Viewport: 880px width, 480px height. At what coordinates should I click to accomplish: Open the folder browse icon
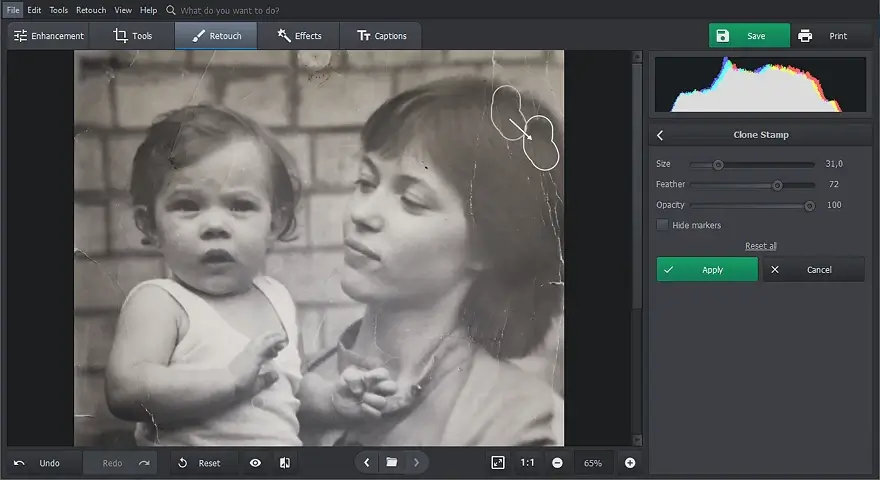392,463
